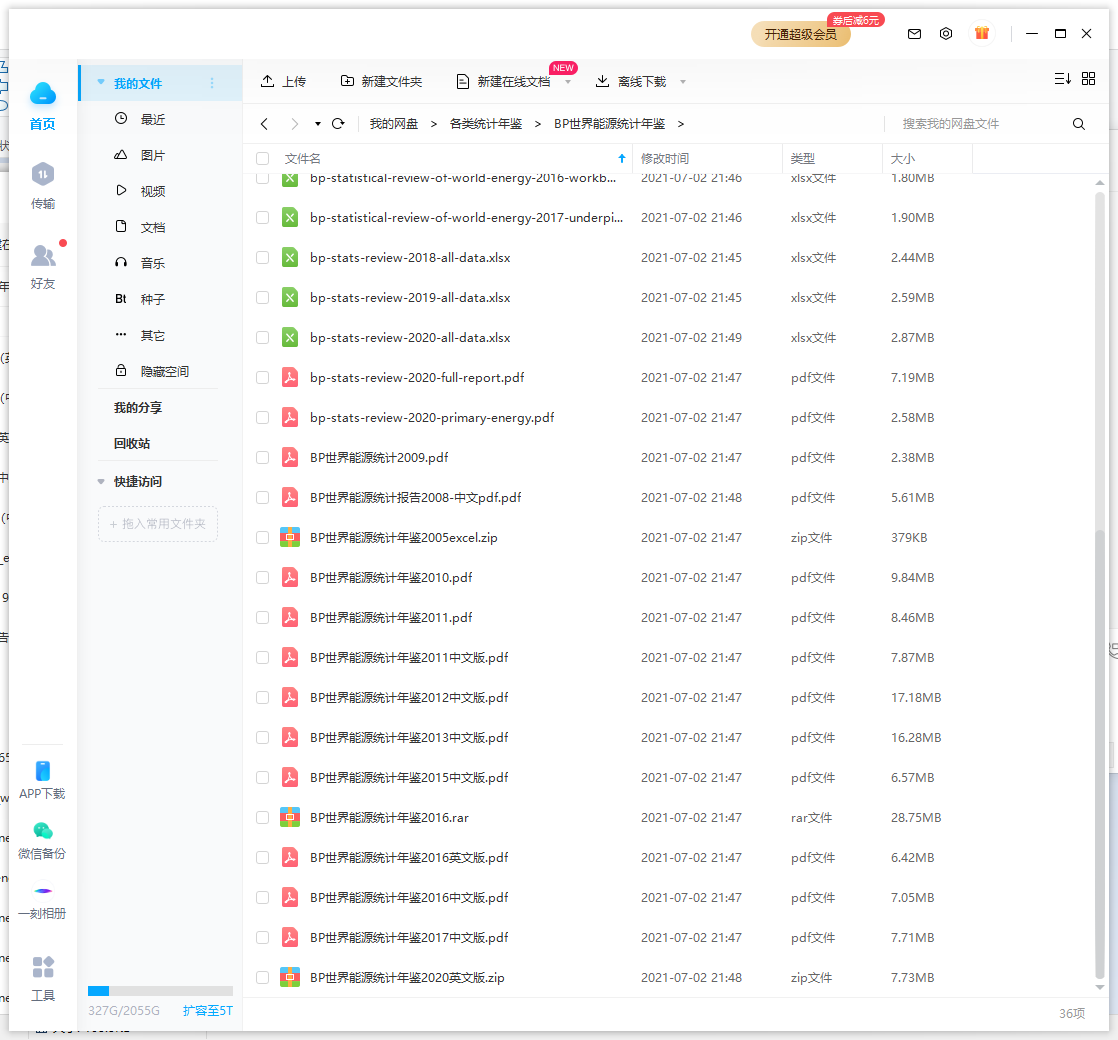
Task: Check the box for bp-statistical-review-of-world-energy-2017-underpi… row
Action: tap(262, 217)
